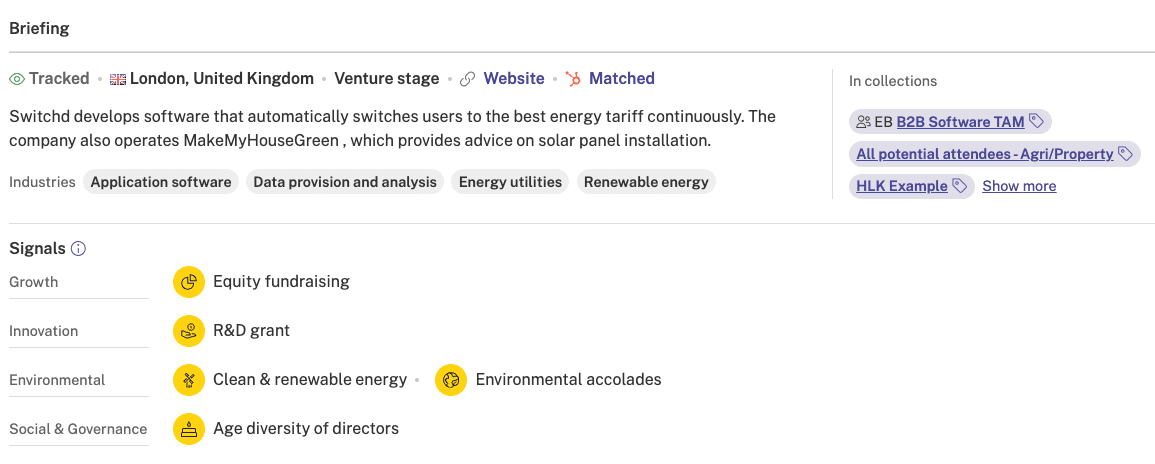1155x464 pixels.
Task: Click the Renewable energy industry tag
Action: [x=646, y=182]
